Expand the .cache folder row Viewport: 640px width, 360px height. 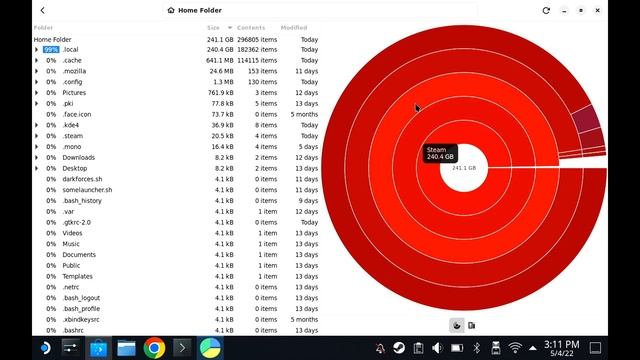(x=36, y=60)
